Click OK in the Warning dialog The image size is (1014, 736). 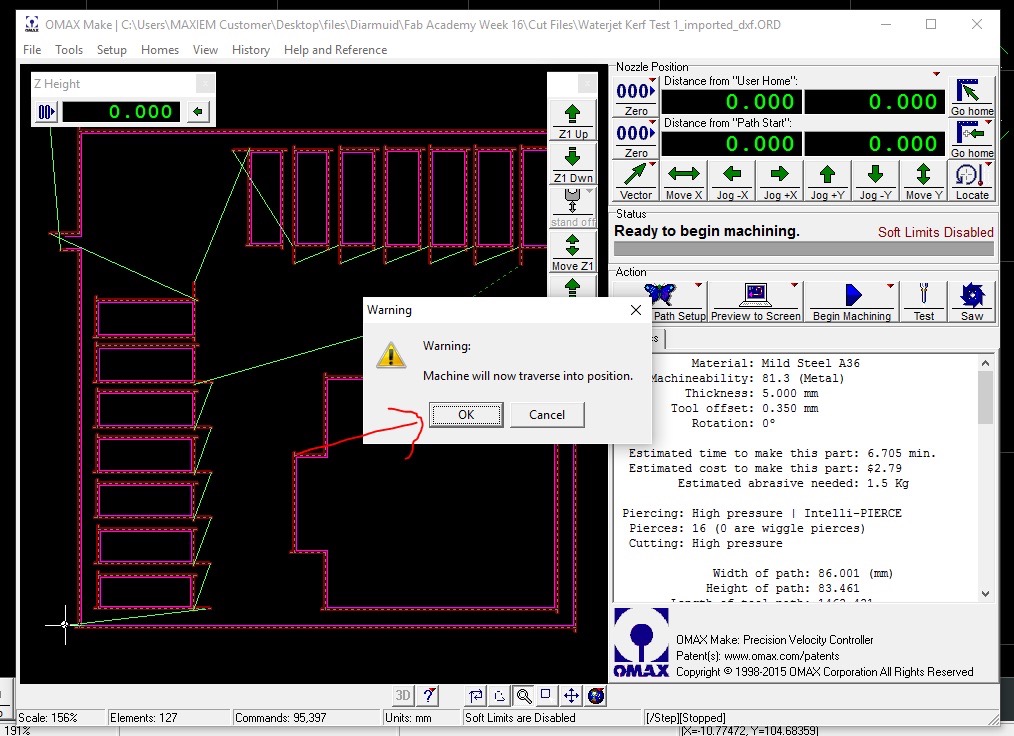point(466,415)
